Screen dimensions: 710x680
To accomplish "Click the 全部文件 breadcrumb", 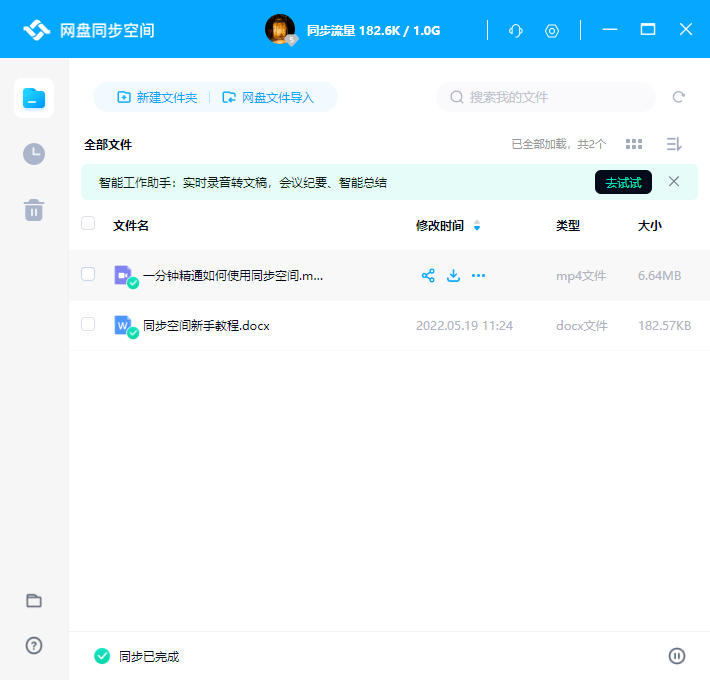I will point(108,144).
